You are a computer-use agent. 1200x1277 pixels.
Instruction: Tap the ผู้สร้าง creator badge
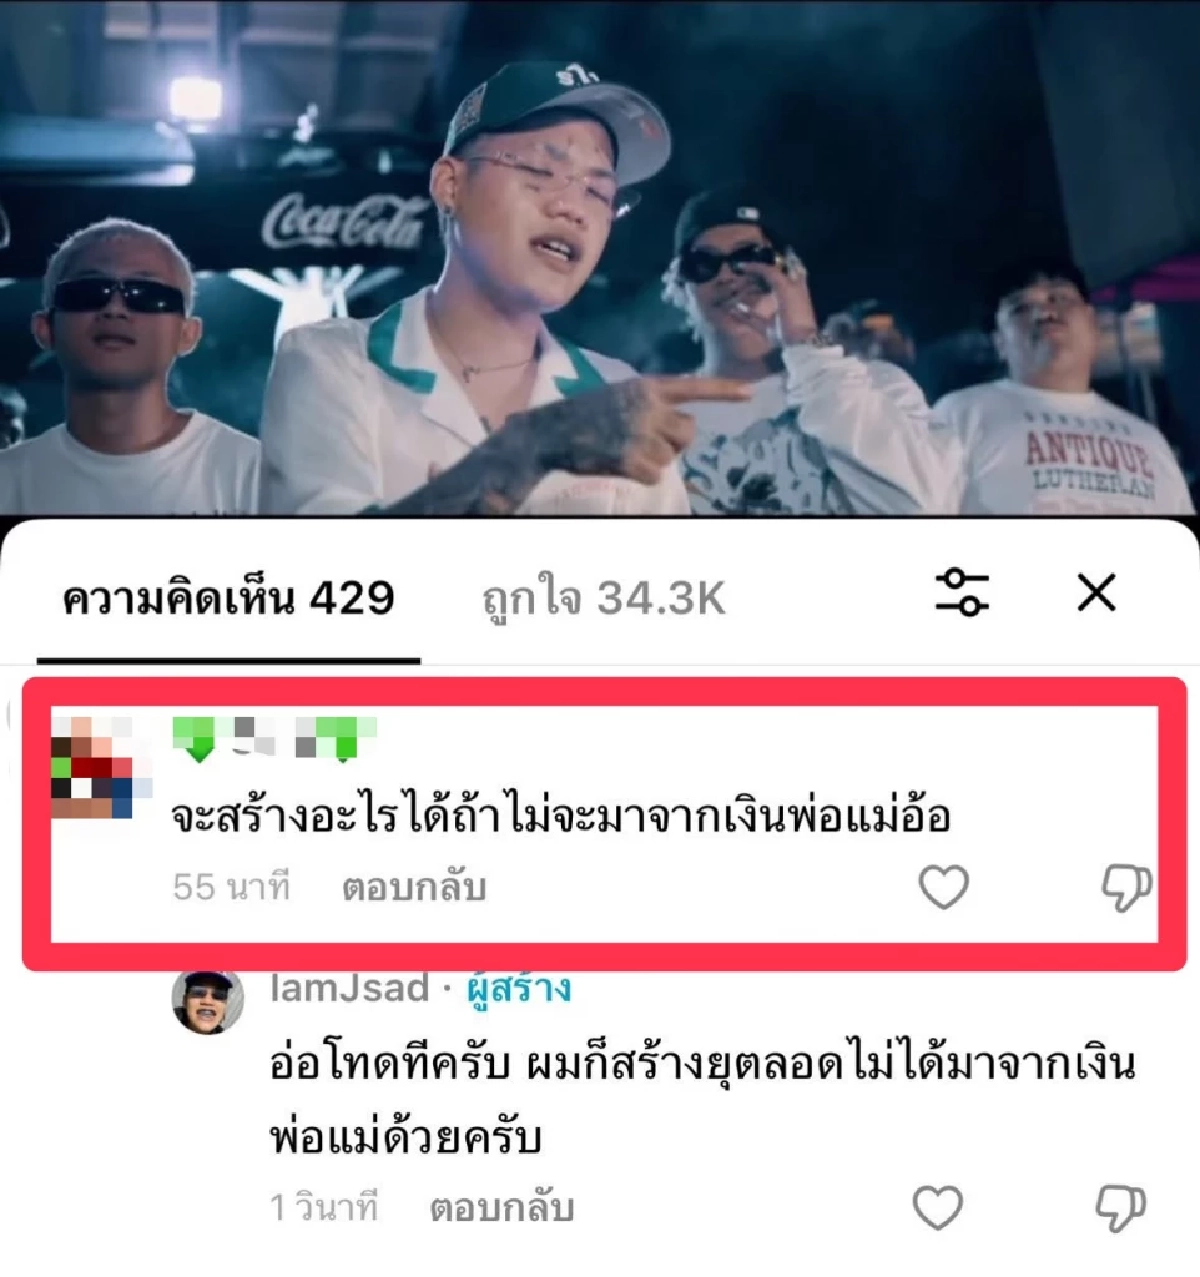(x=520, y=989)
